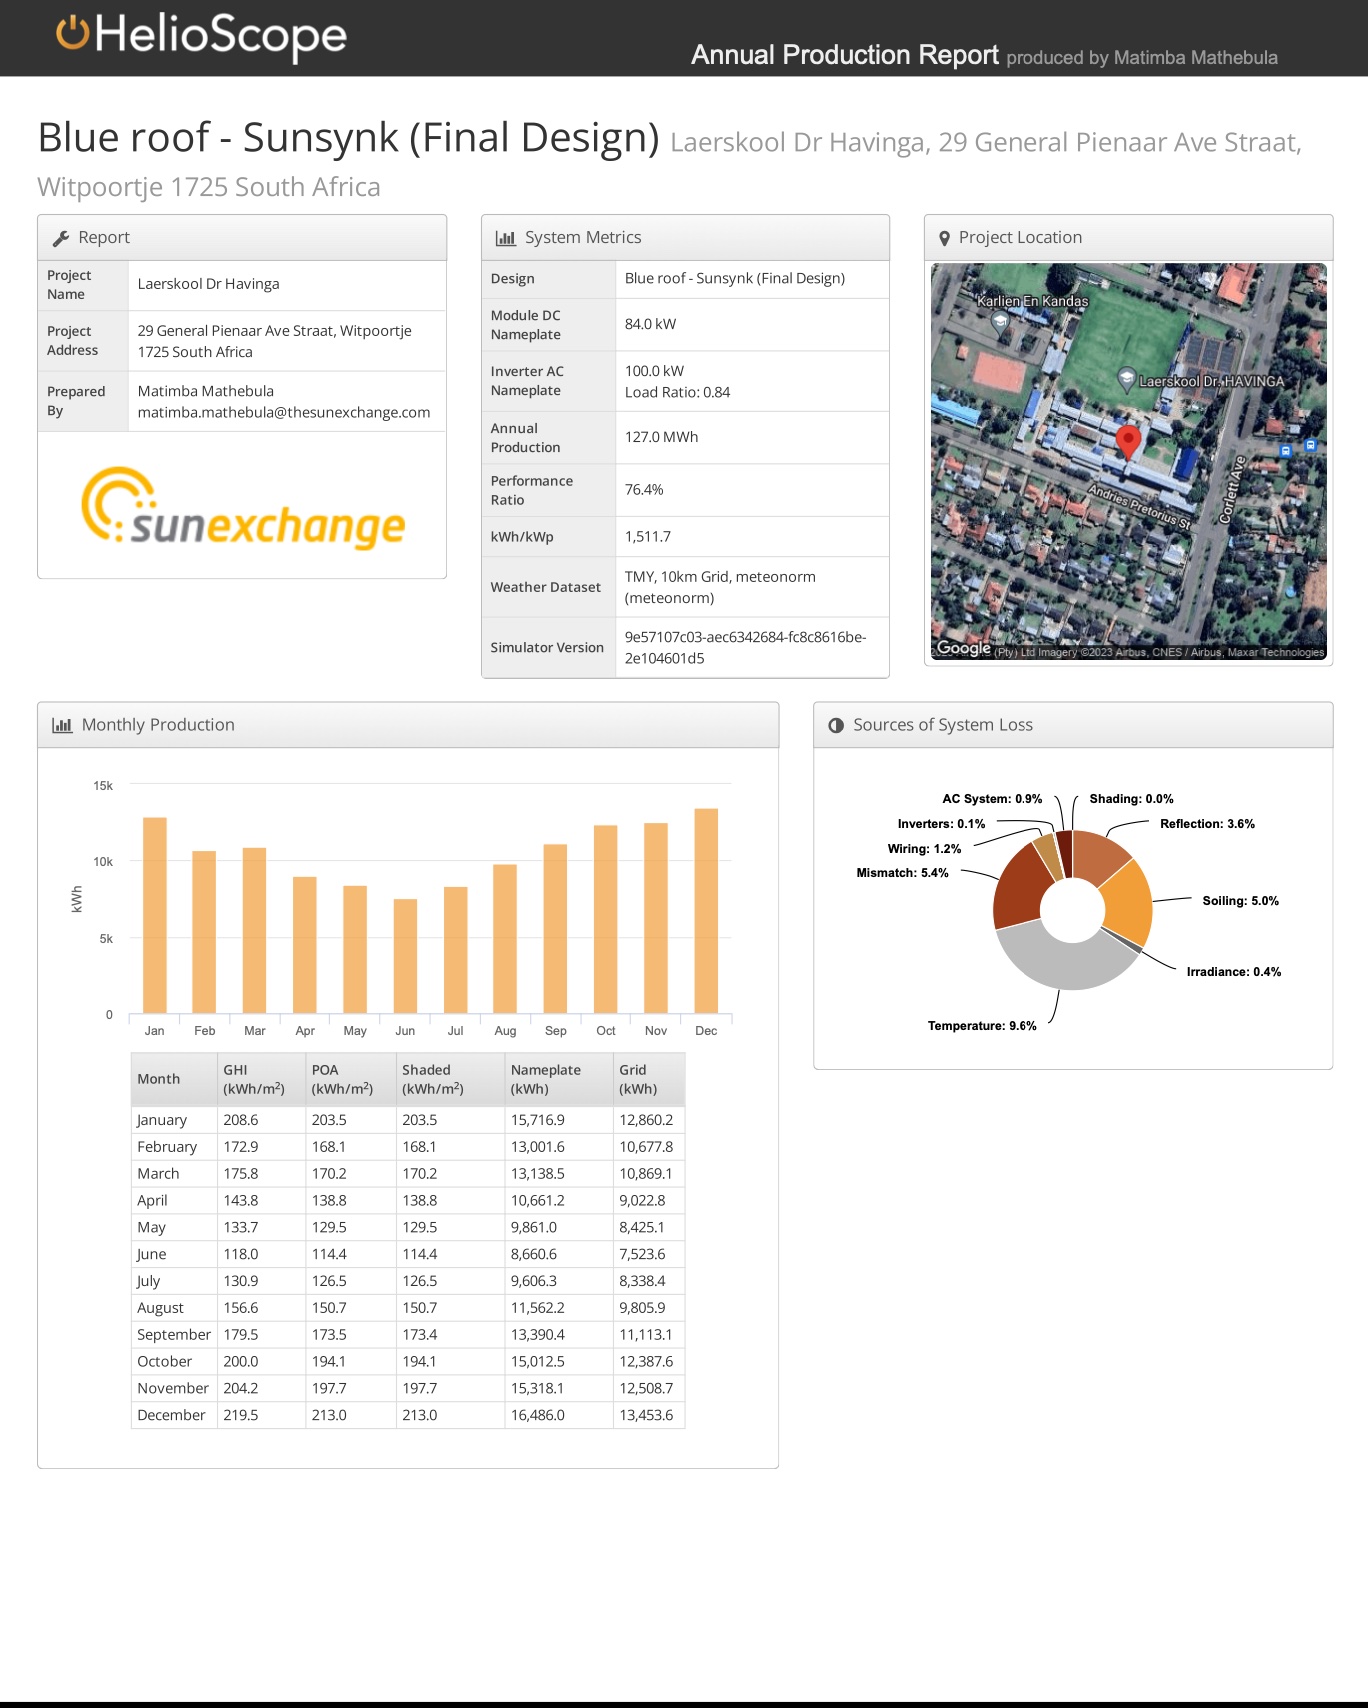
Task: Click the Google logo on the map
Action: (964, 648)
